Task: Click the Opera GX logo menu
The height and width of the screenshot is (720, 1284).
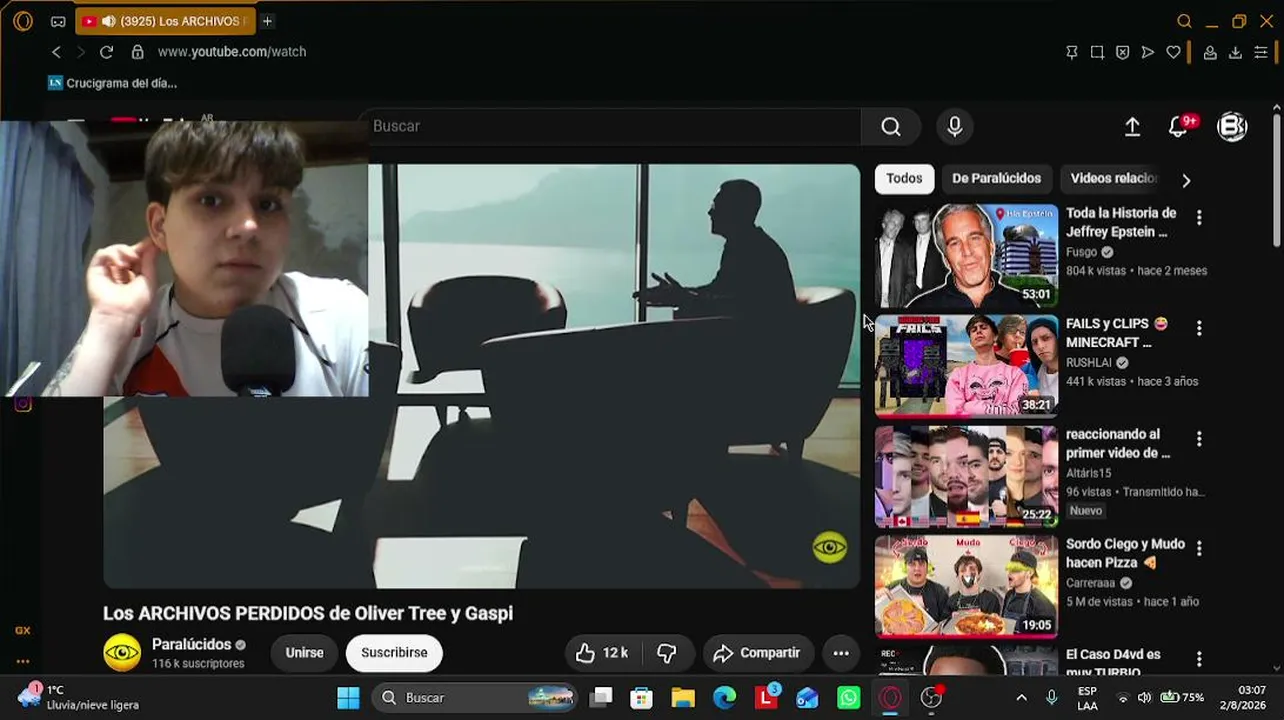Action: coord(23,21)
